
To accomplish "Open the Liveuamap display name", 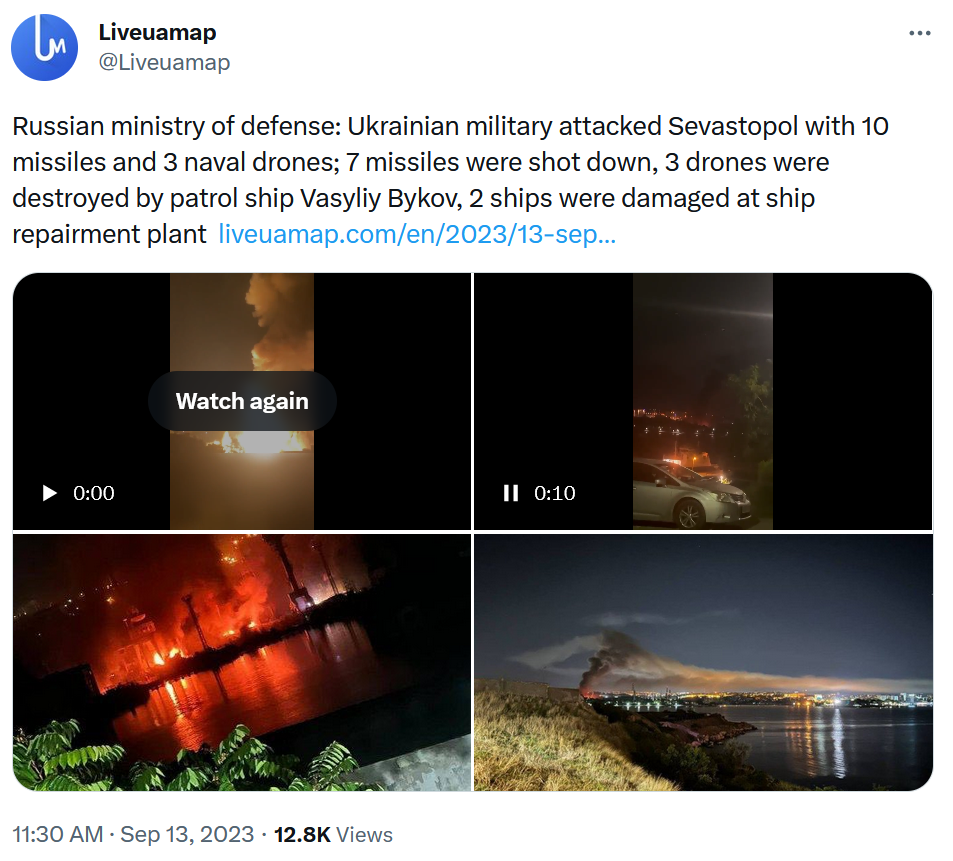I will pyautogui.click(x=157, y=32).
